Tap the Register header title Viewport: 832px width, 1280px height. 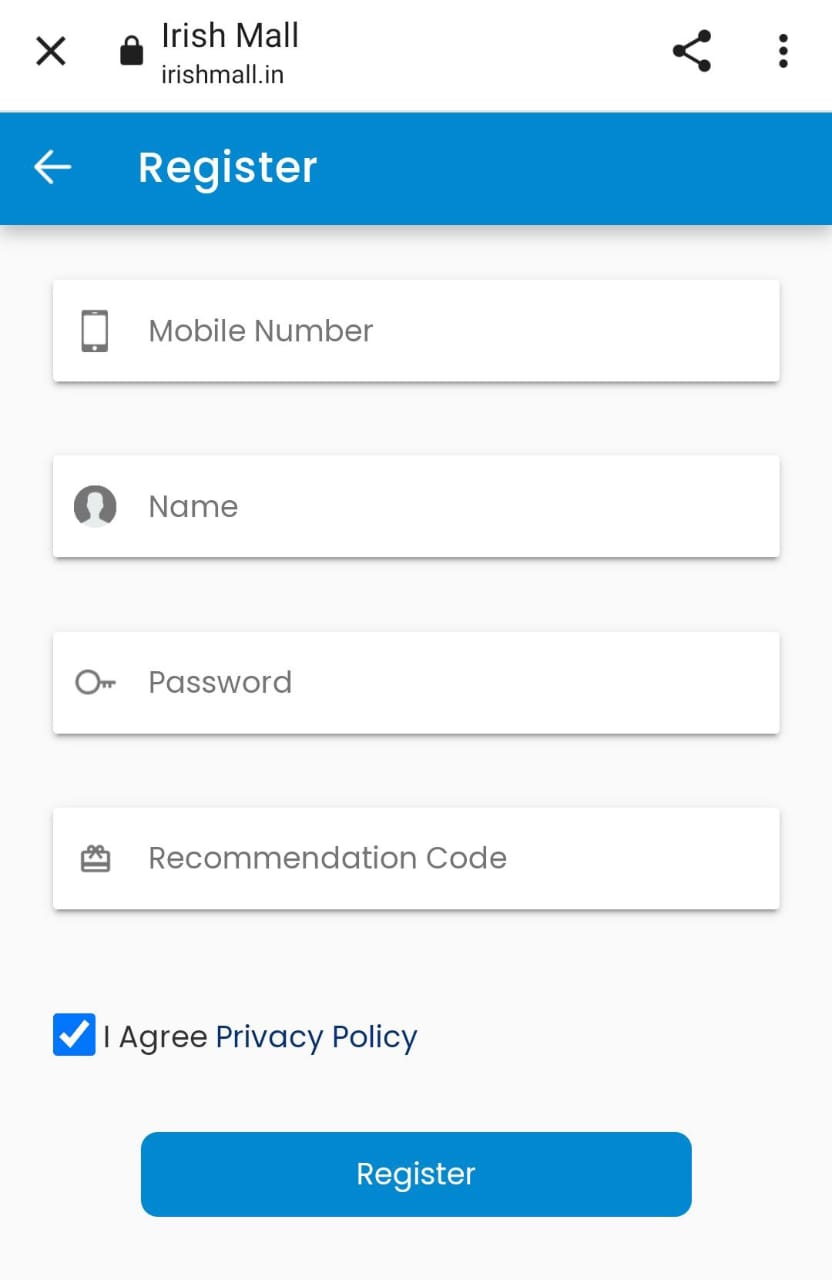[227, 167]
